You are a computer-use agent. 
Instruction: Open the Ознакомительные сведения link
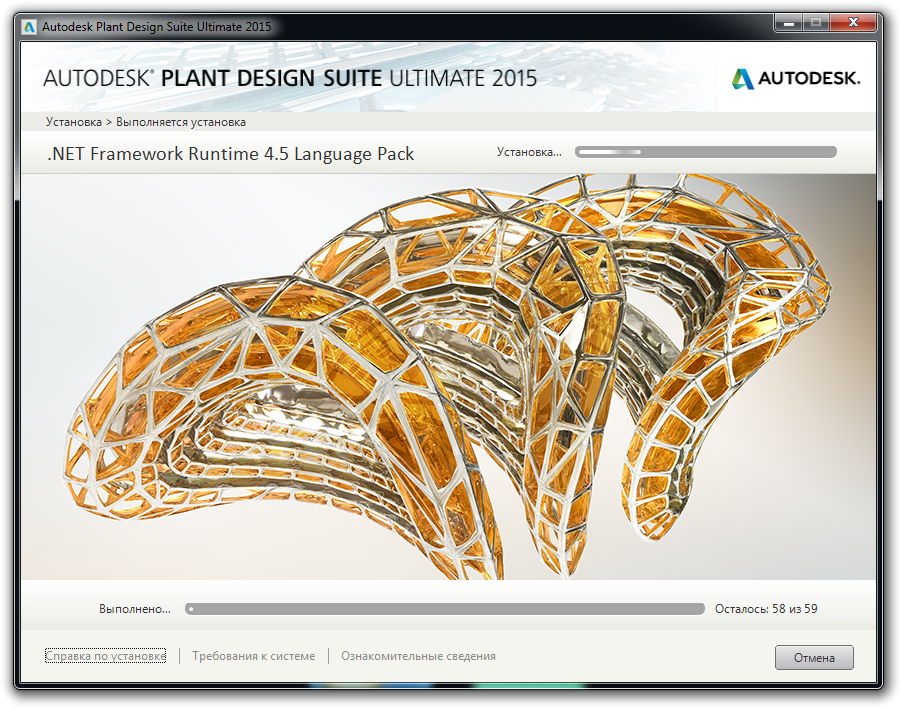click(x=418, y=656)
